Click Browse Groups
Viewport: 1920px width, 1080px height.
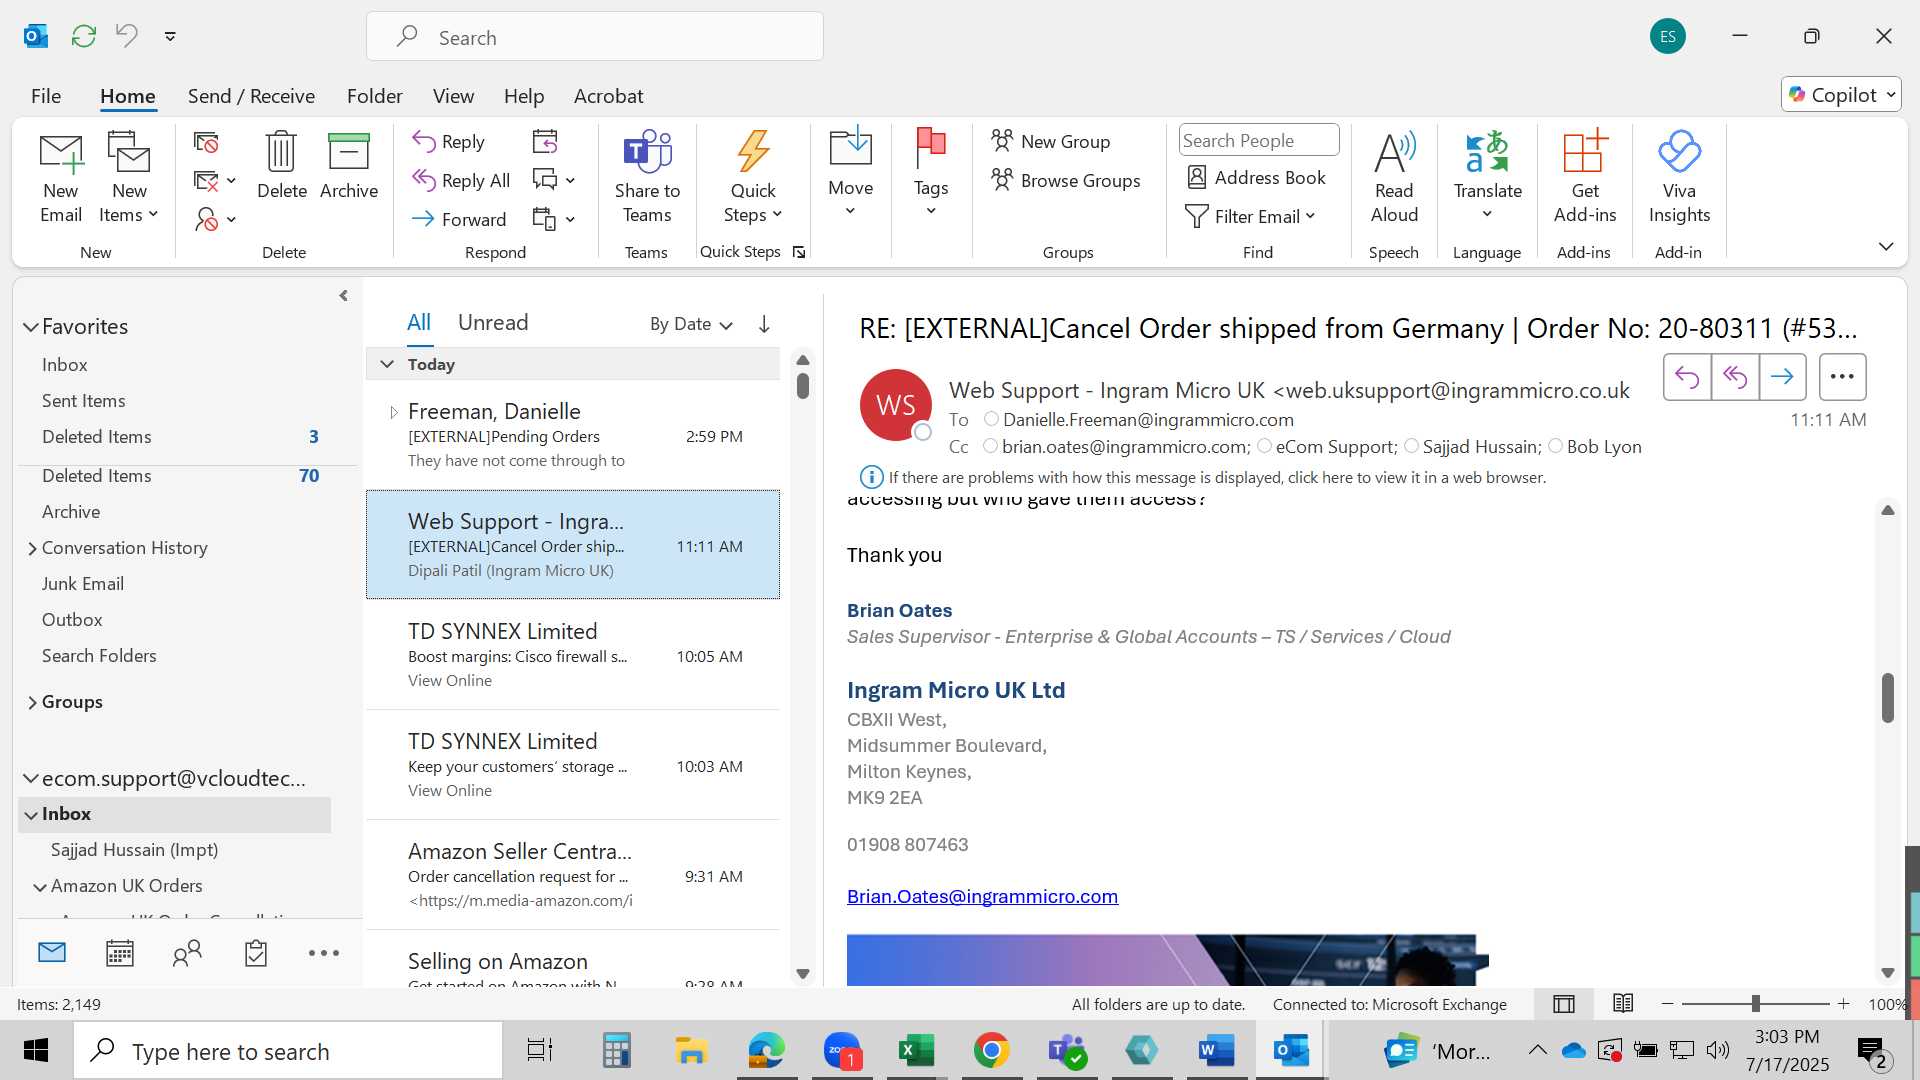1065,180
